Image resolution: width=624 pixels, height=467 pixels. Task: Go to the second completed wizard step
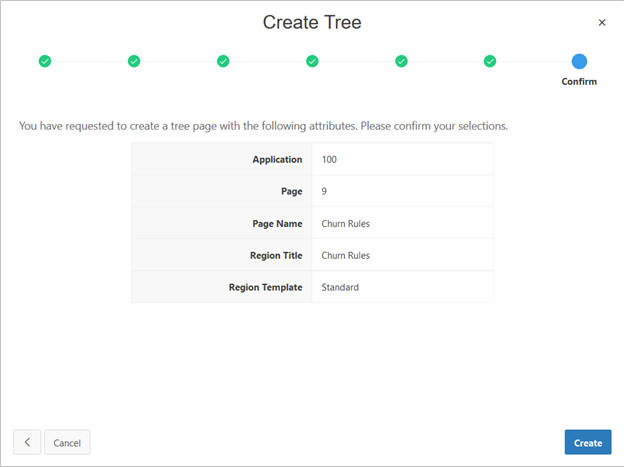[134, 61]
